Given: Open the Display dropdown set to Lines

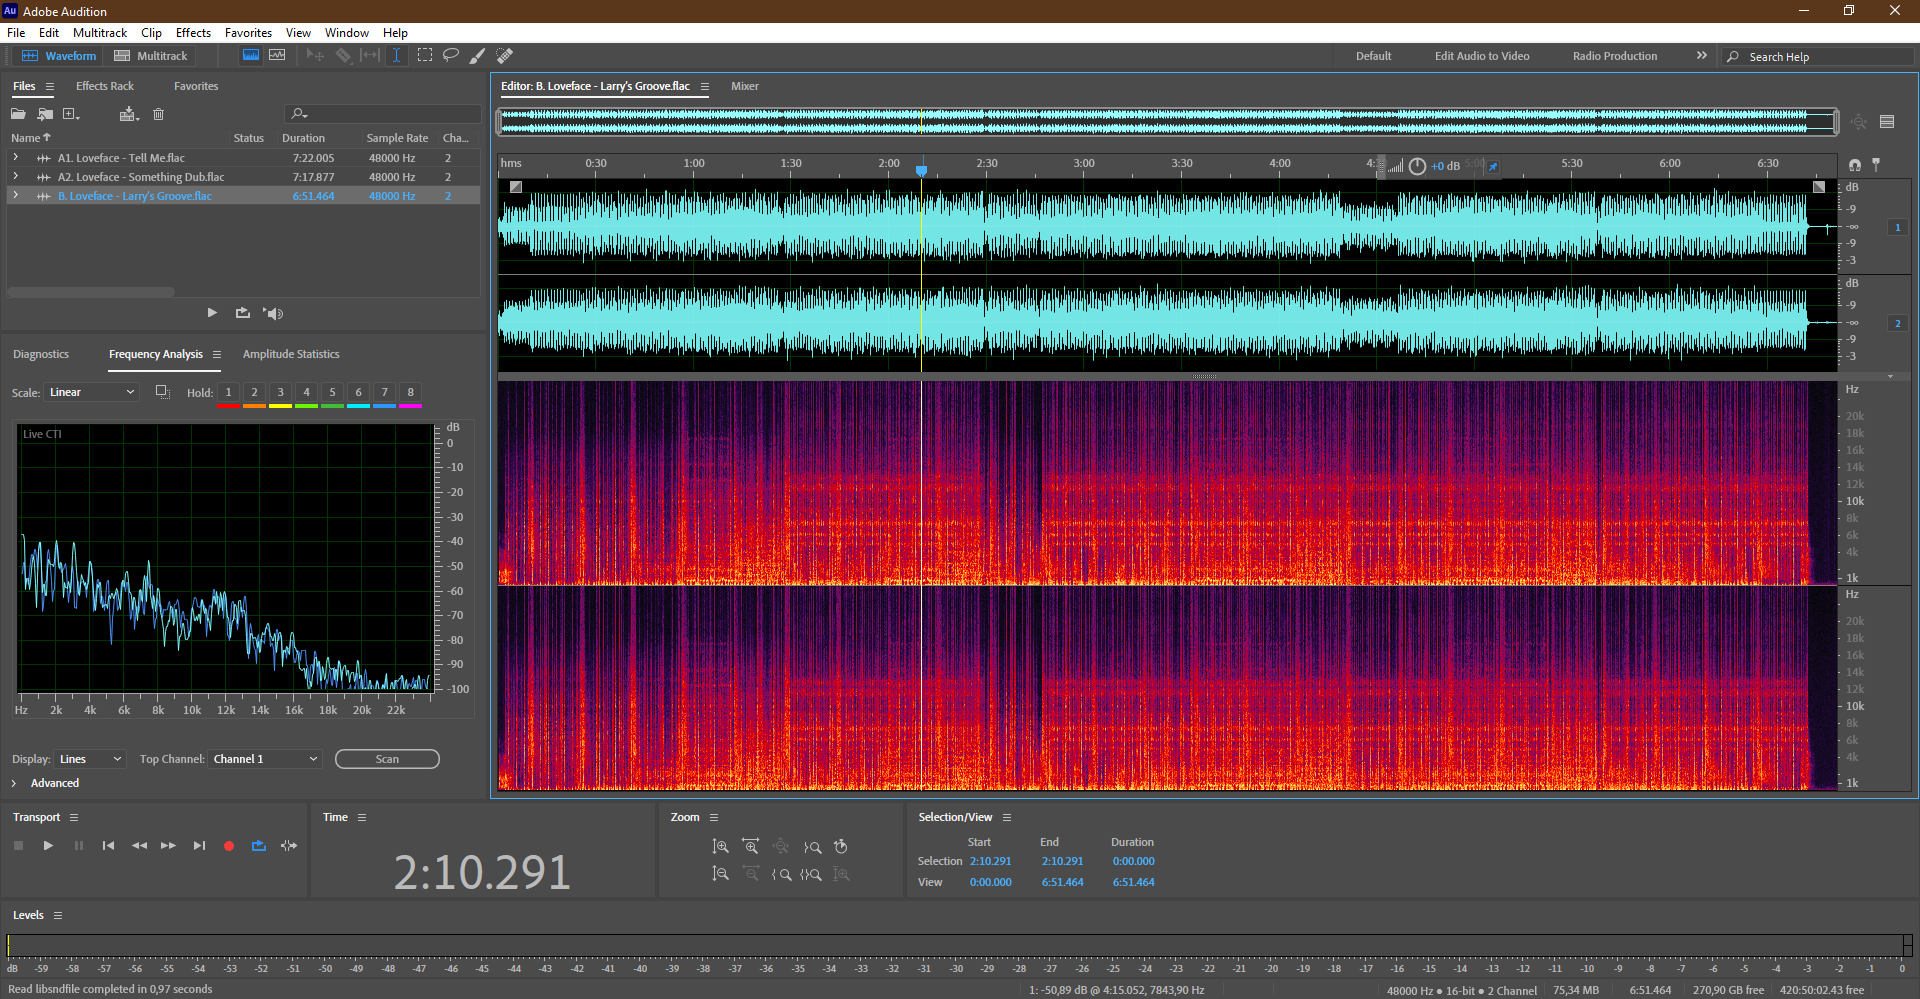Looking at the screenshot, I should coord(90,759).
